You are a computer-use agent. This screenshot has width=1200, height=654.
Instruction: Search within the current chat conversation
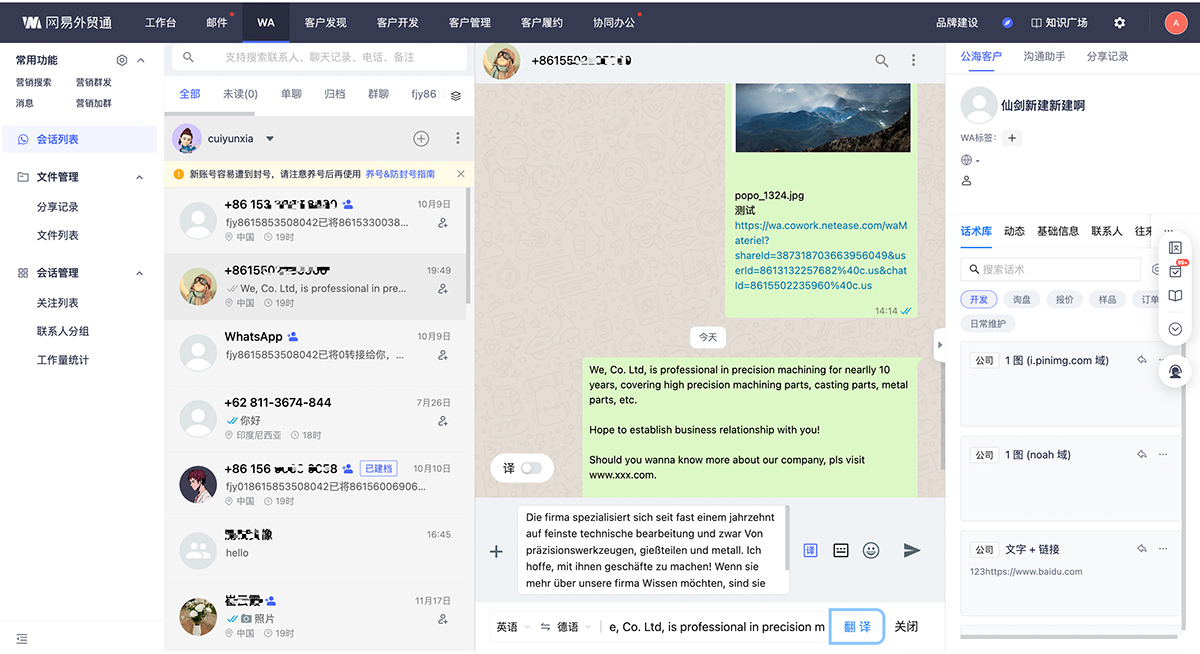point(881,61)
